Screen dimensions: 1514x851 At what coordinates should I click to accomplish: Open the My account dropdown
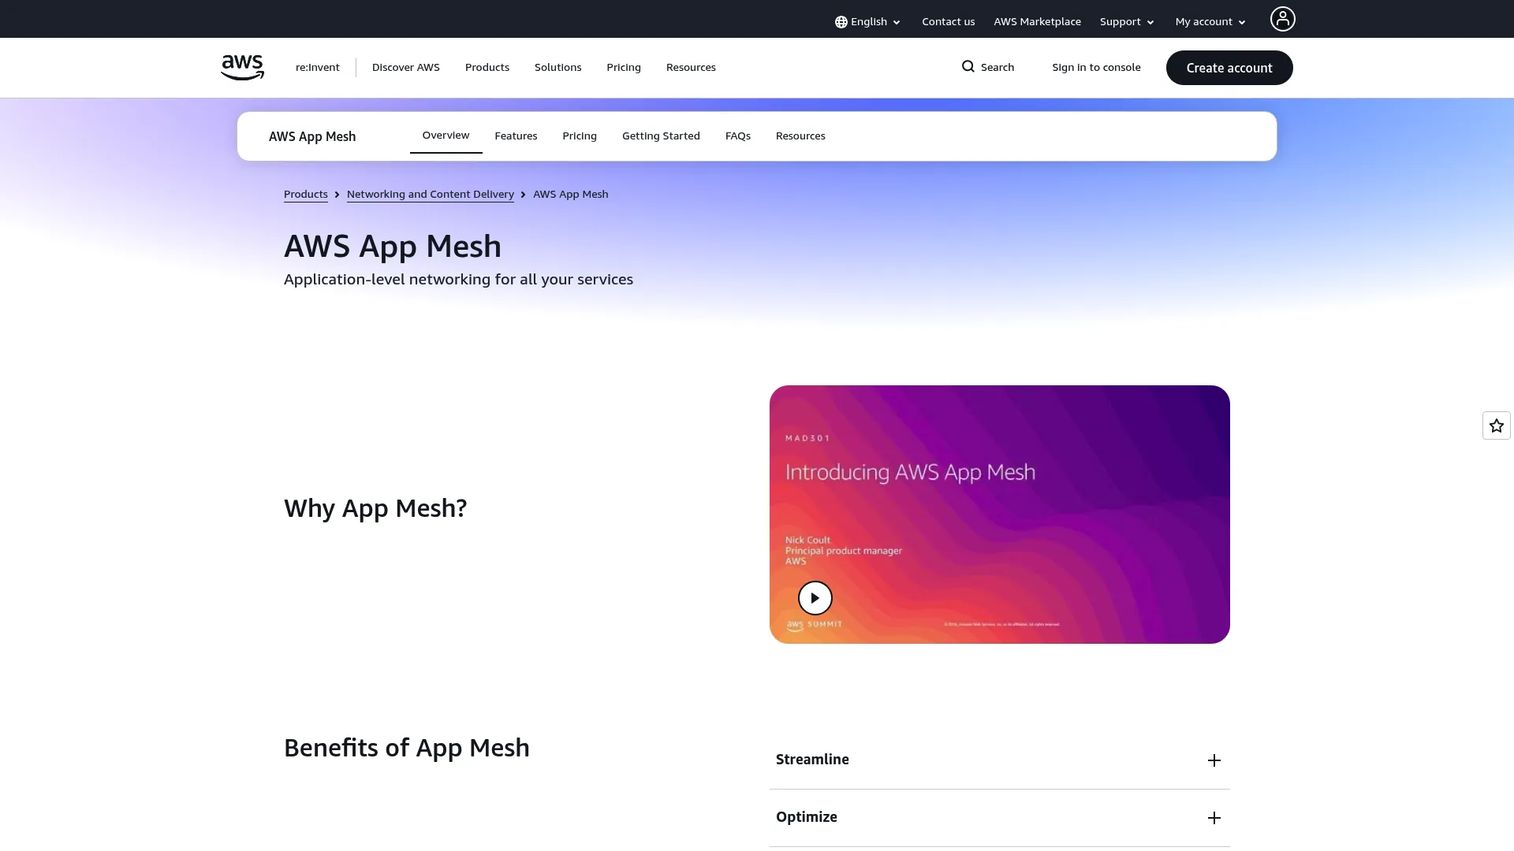click(1210, 22)
